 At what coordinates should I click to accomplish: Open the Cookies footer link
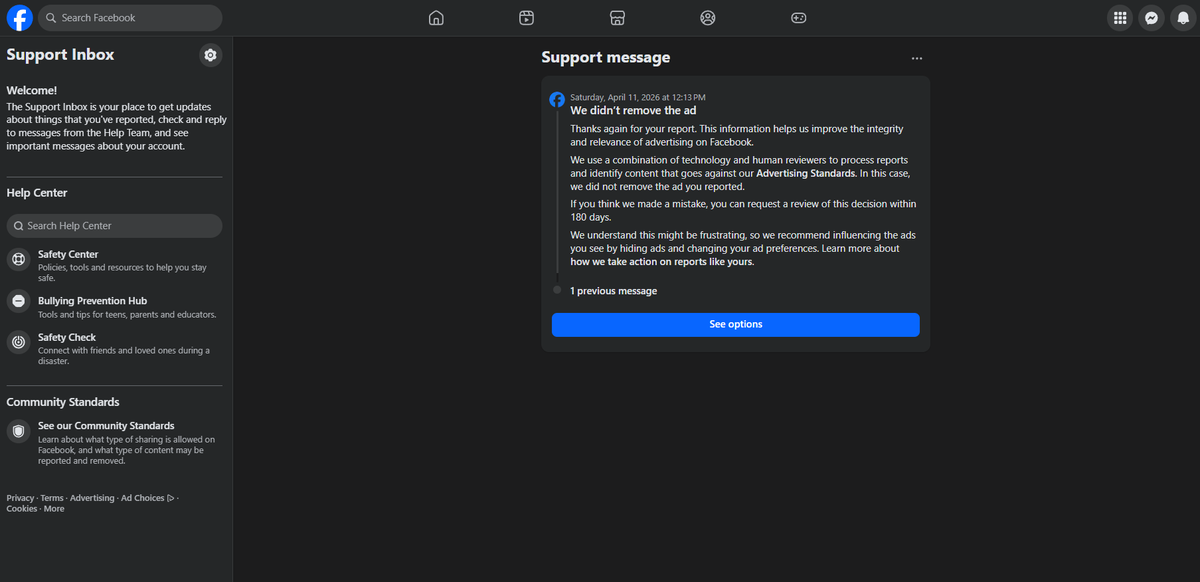tap(22, 509)
